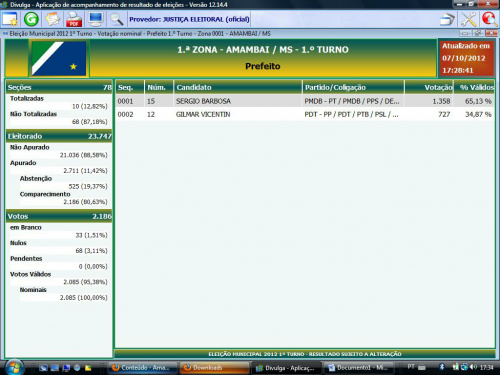
Task: Click the Nulos value 68 (3,11%)
Action: 91,251
